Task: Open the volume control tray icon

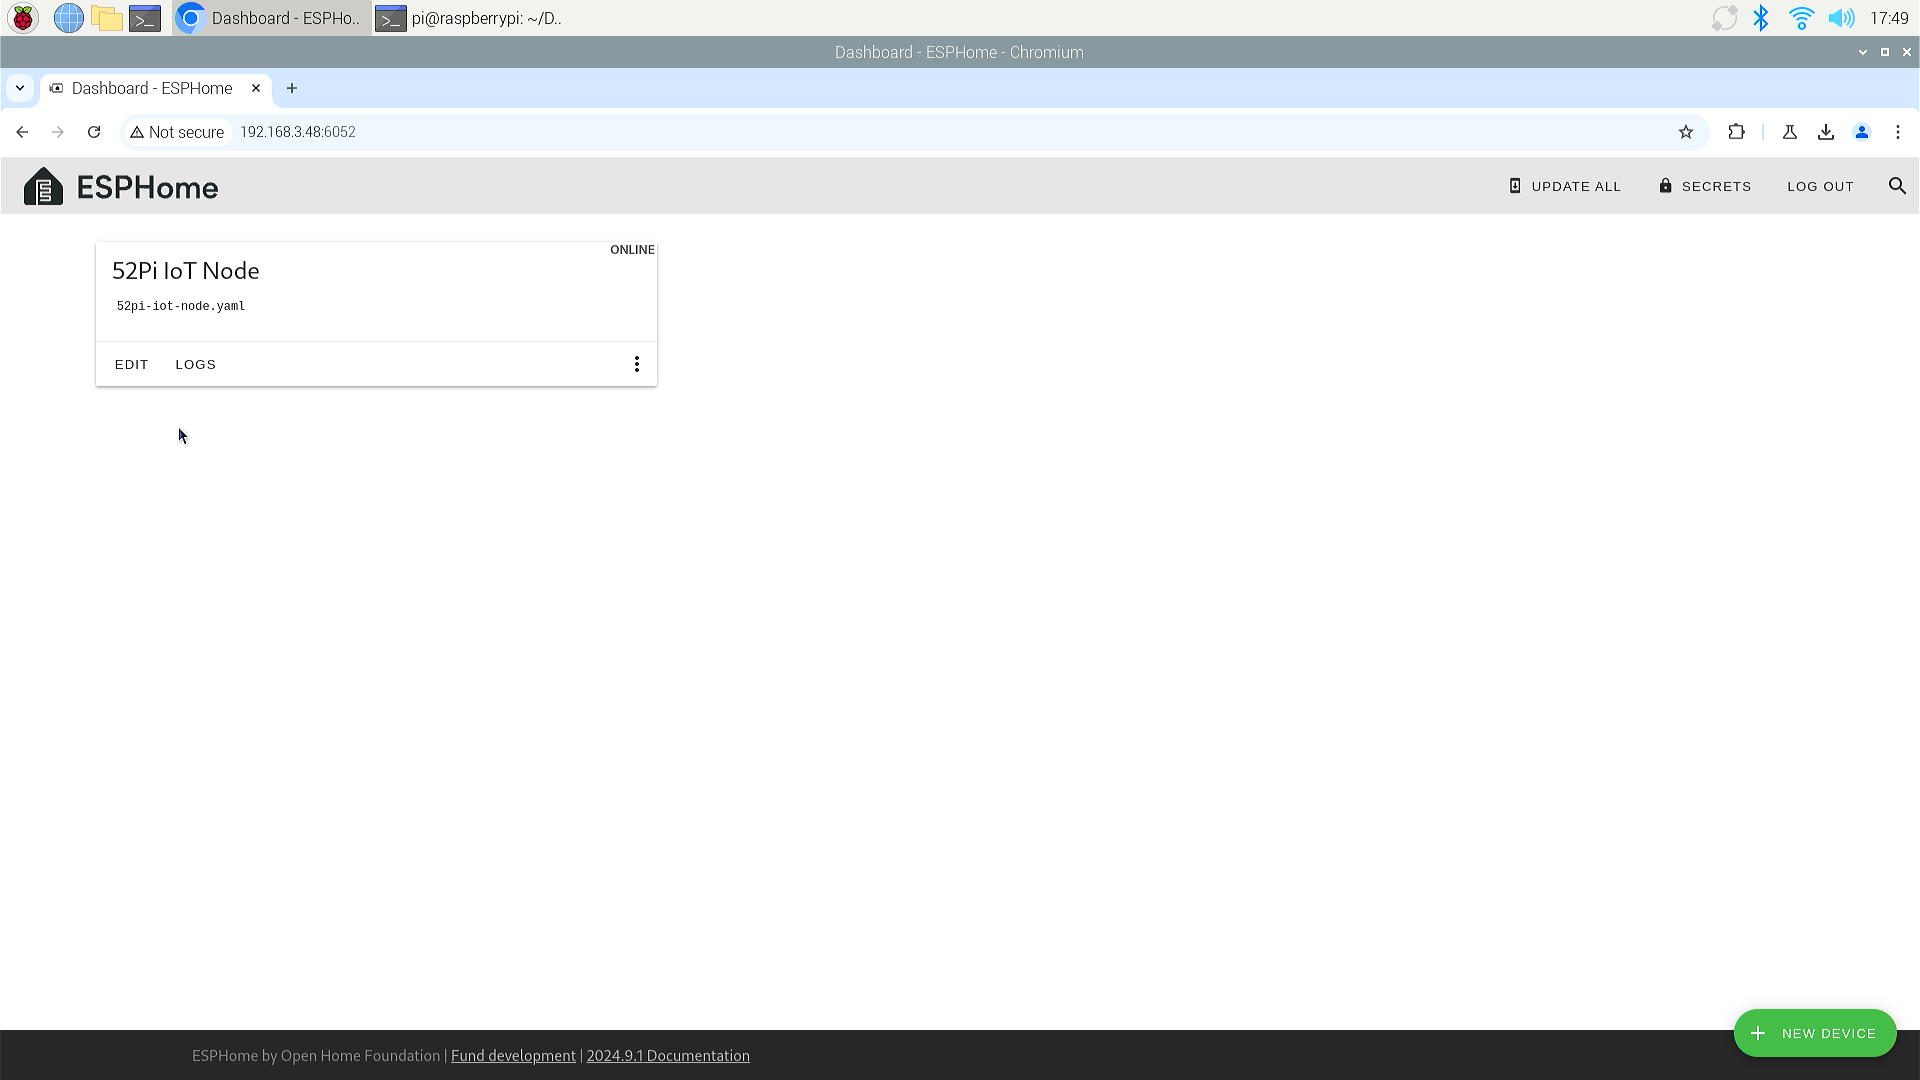Action: [1841, 18]
